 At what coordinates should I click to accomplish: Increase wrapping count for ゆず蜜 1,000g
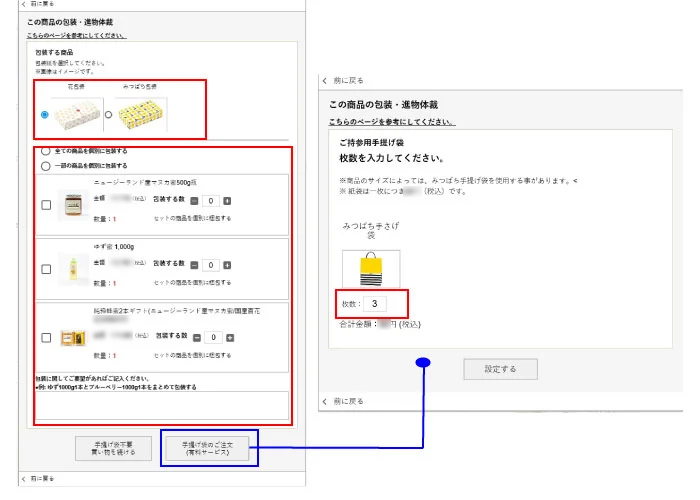(x=227, y=265)
